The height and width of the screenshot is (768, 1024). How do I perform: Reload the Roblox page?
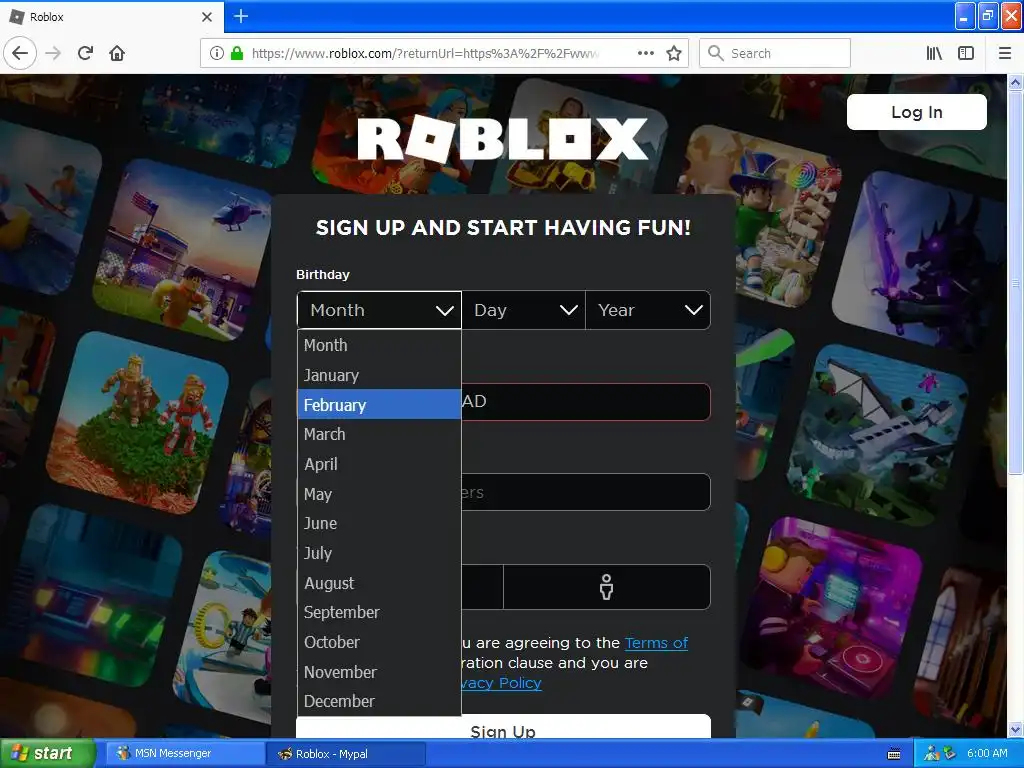(x=85, y=53)
